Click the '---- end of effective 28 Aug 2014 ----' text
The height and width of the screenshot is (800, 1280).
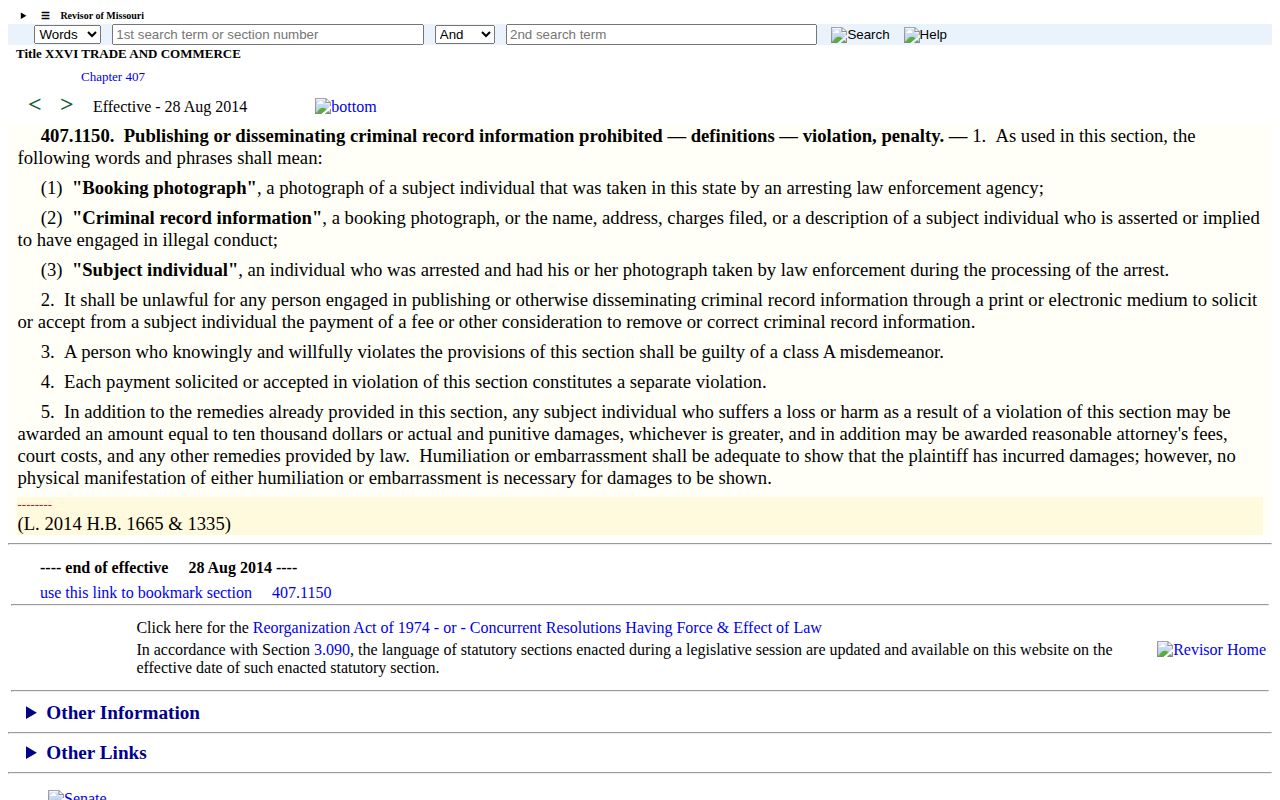pyautogui.click(x=169, y=568)
